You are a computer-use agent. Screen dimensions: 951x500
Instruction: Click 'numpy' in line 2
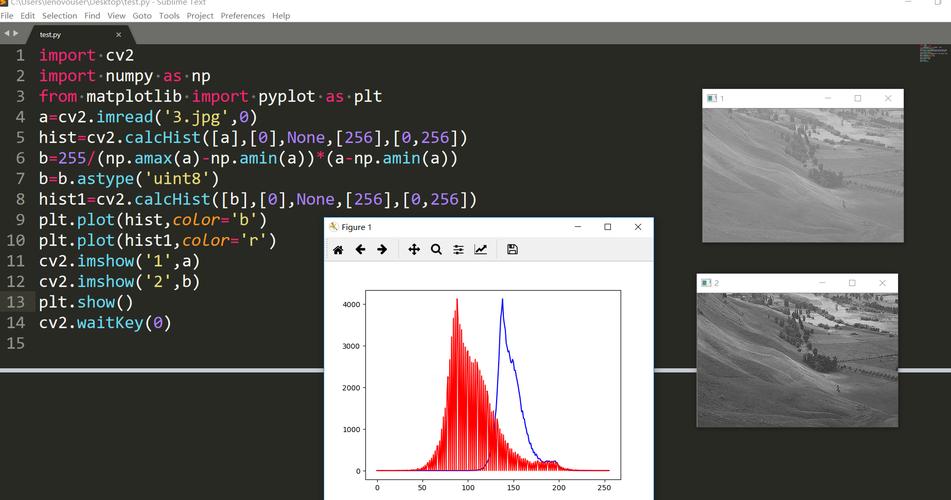tap(129, 76)
